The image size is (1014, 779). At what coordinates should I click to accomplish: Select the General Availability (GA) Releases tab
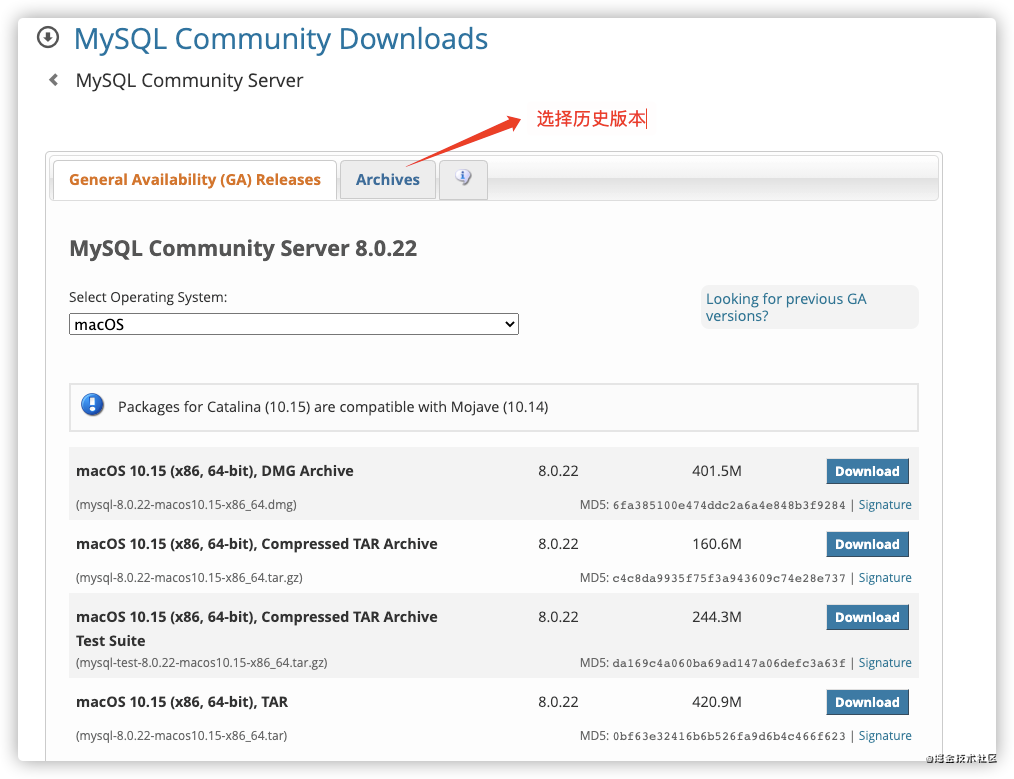[195, 179]
